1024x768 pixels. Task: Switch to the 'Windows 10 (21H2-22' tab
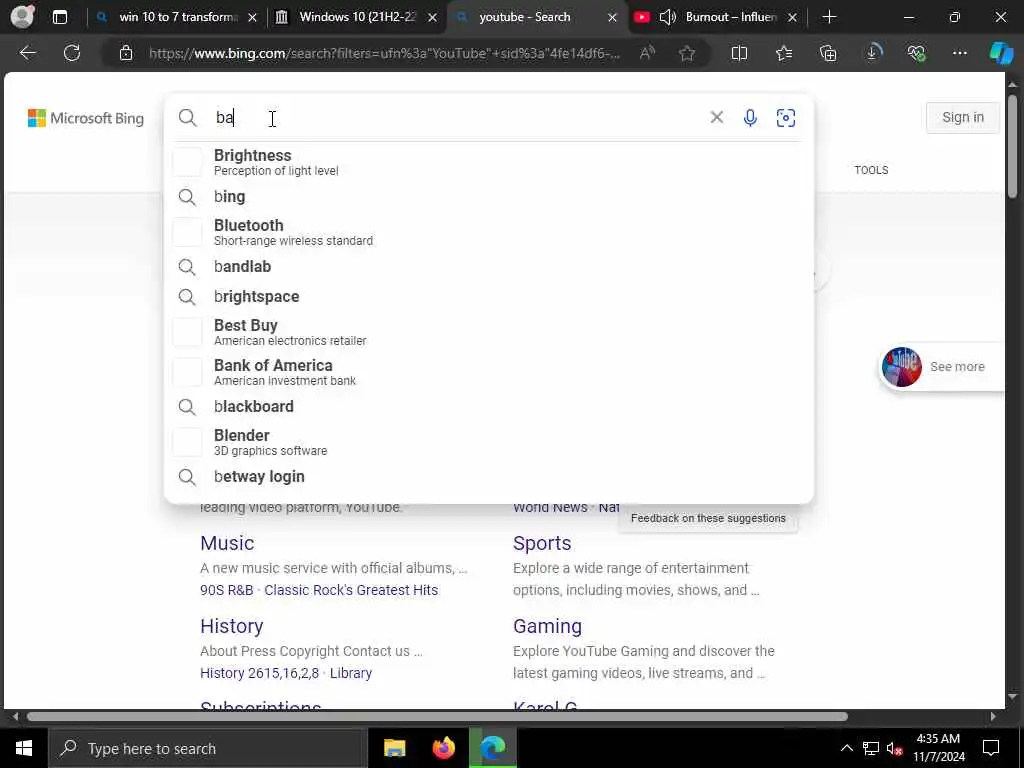[357, 18]
